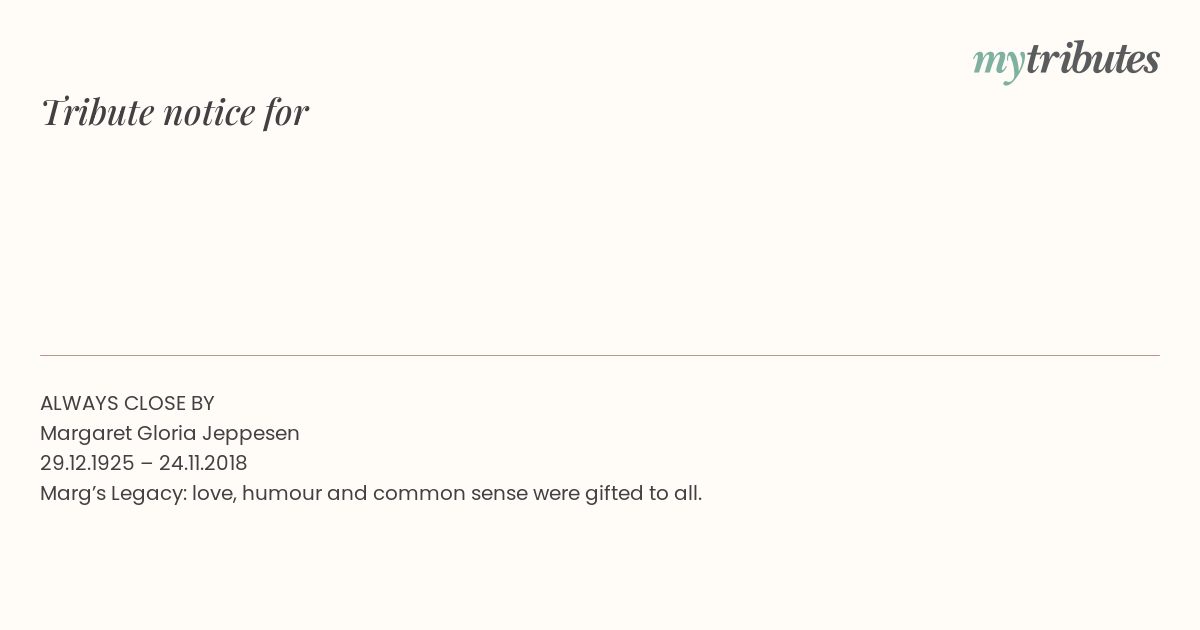The image size is (1200, 630).
Task: Select the green "my" part of logo
Action: [999, 64]
